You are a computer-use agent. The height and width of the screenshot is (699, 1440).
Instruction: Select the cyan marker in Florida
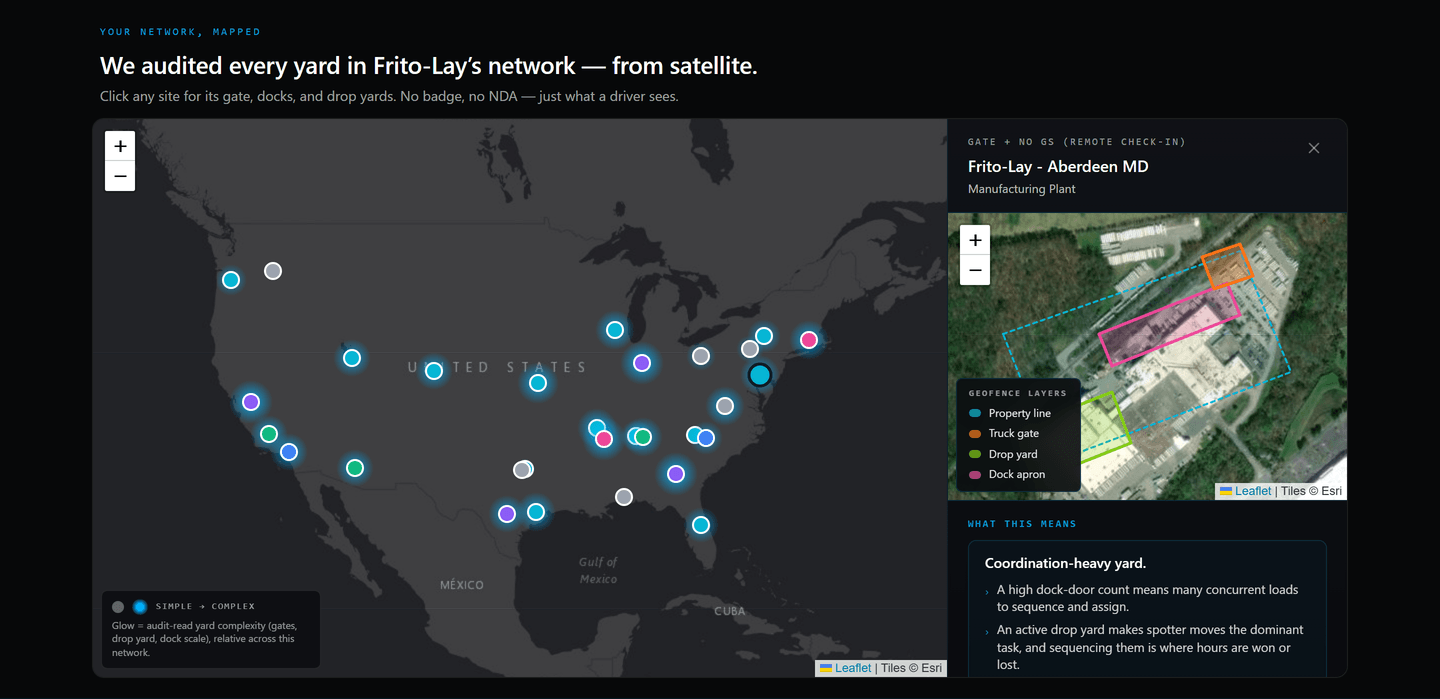(x=701, y=525)
